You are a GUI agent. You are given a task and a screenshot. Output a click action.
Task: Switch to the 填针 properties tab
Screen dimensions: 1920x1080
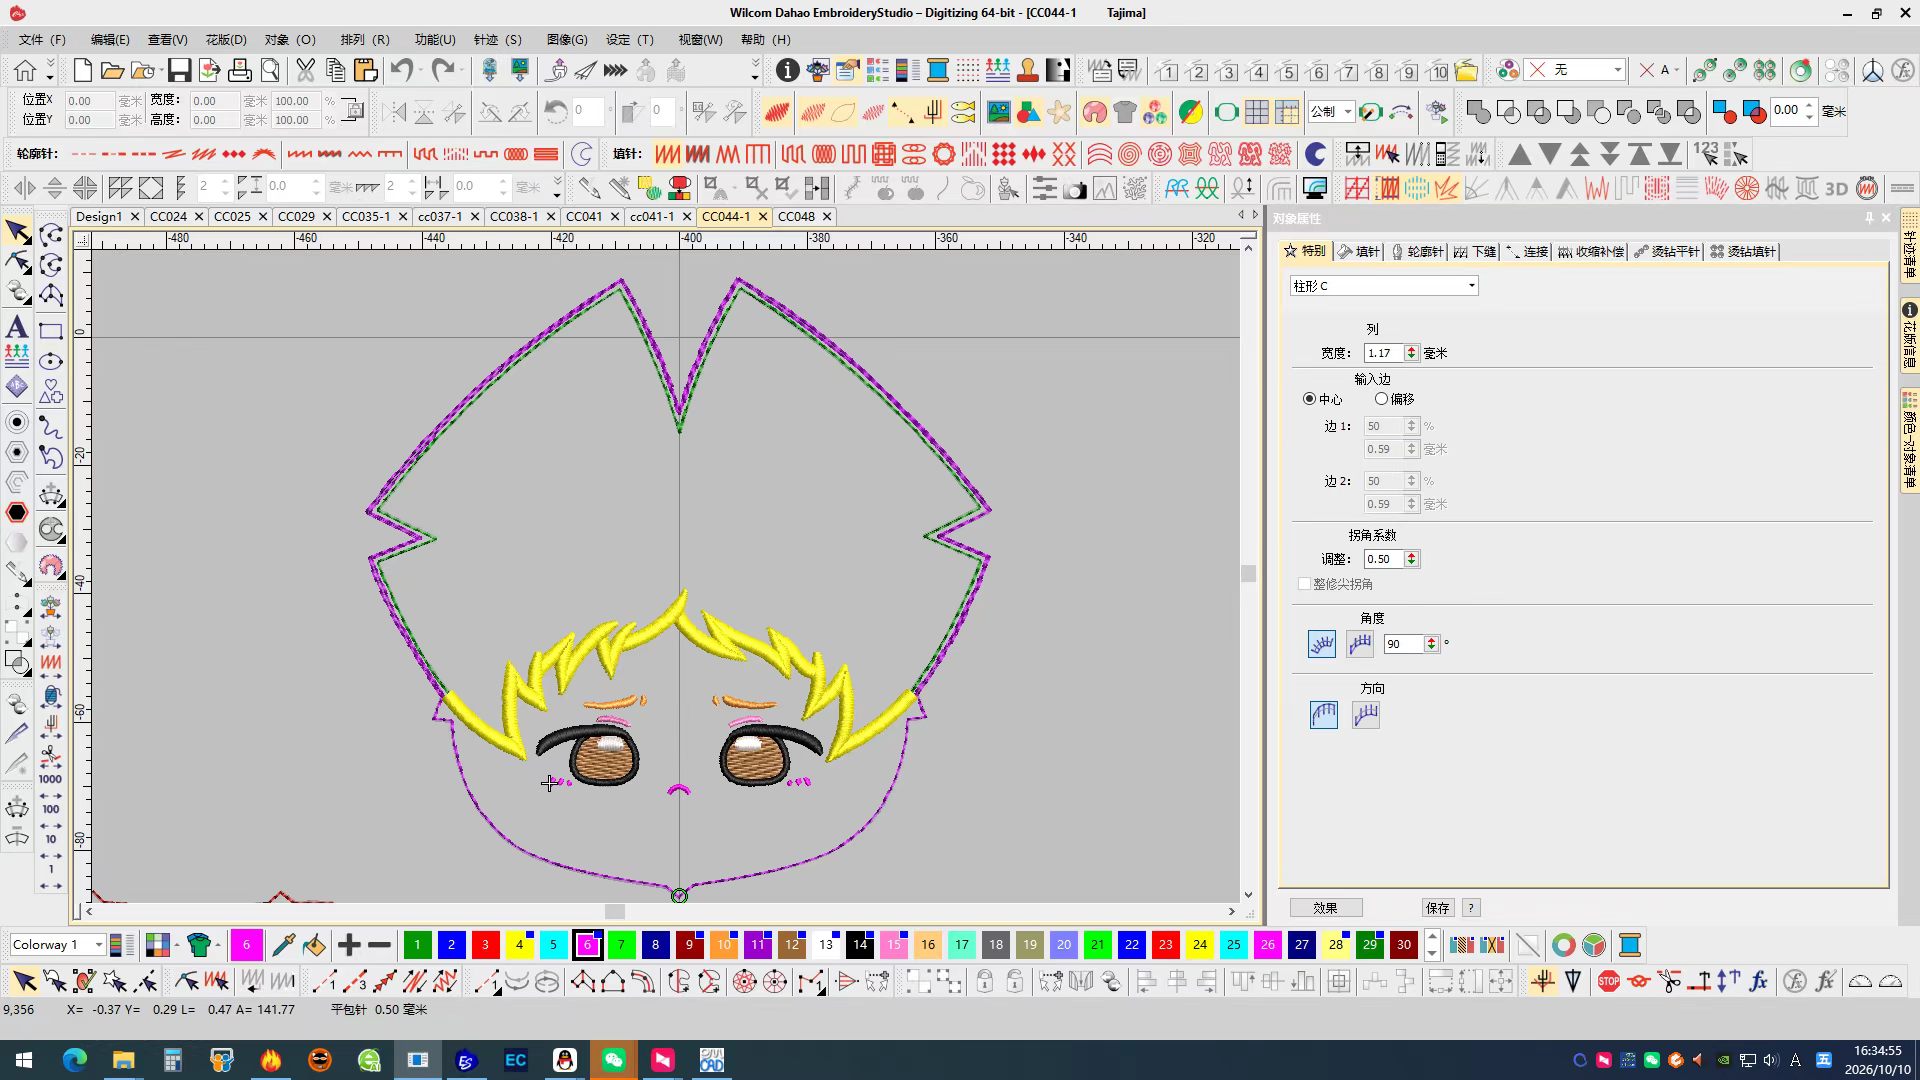(1360, 251)
